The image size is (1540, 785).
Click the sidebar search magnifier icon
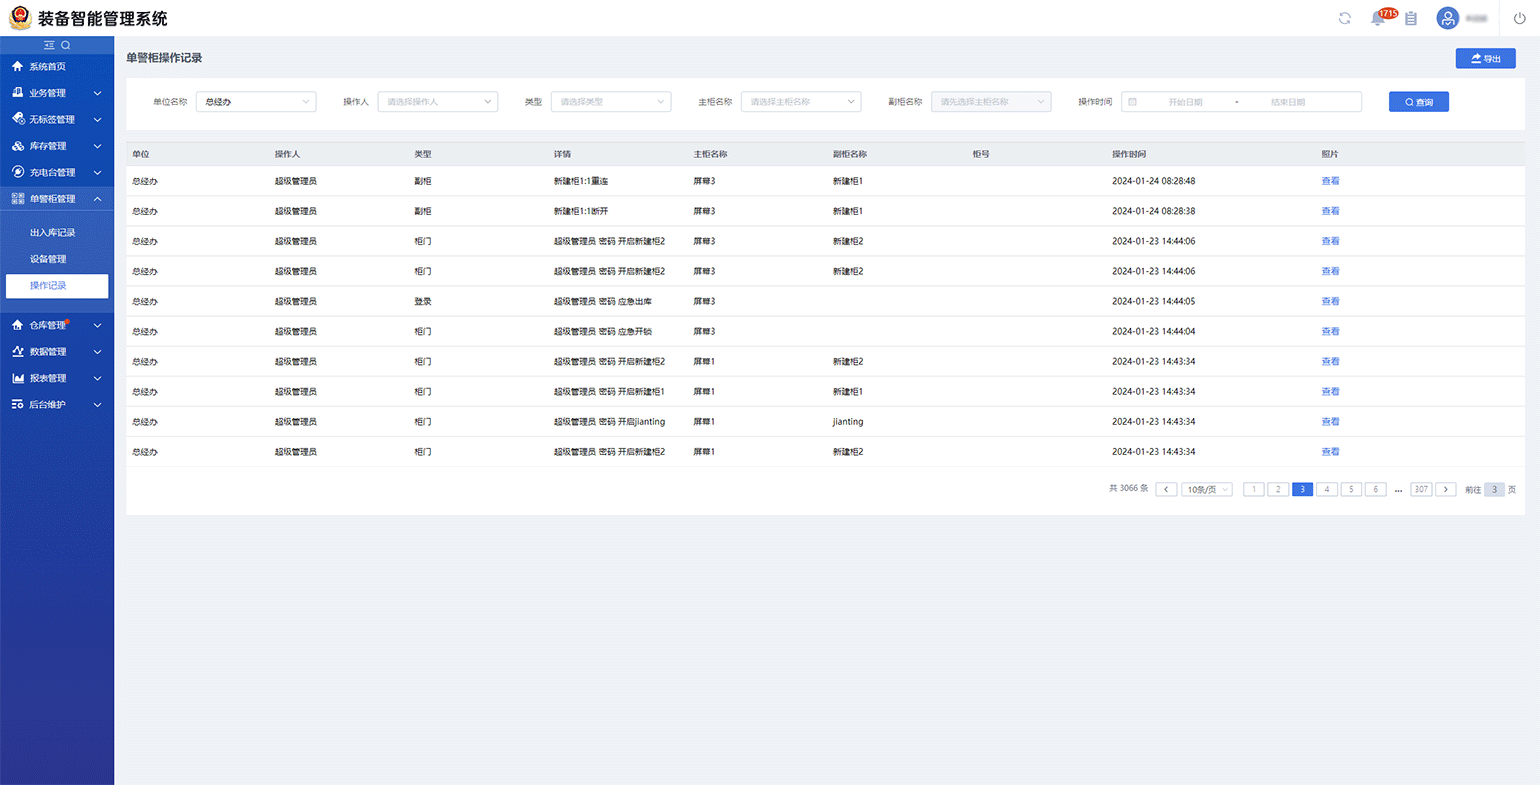[x=66, y=45]
